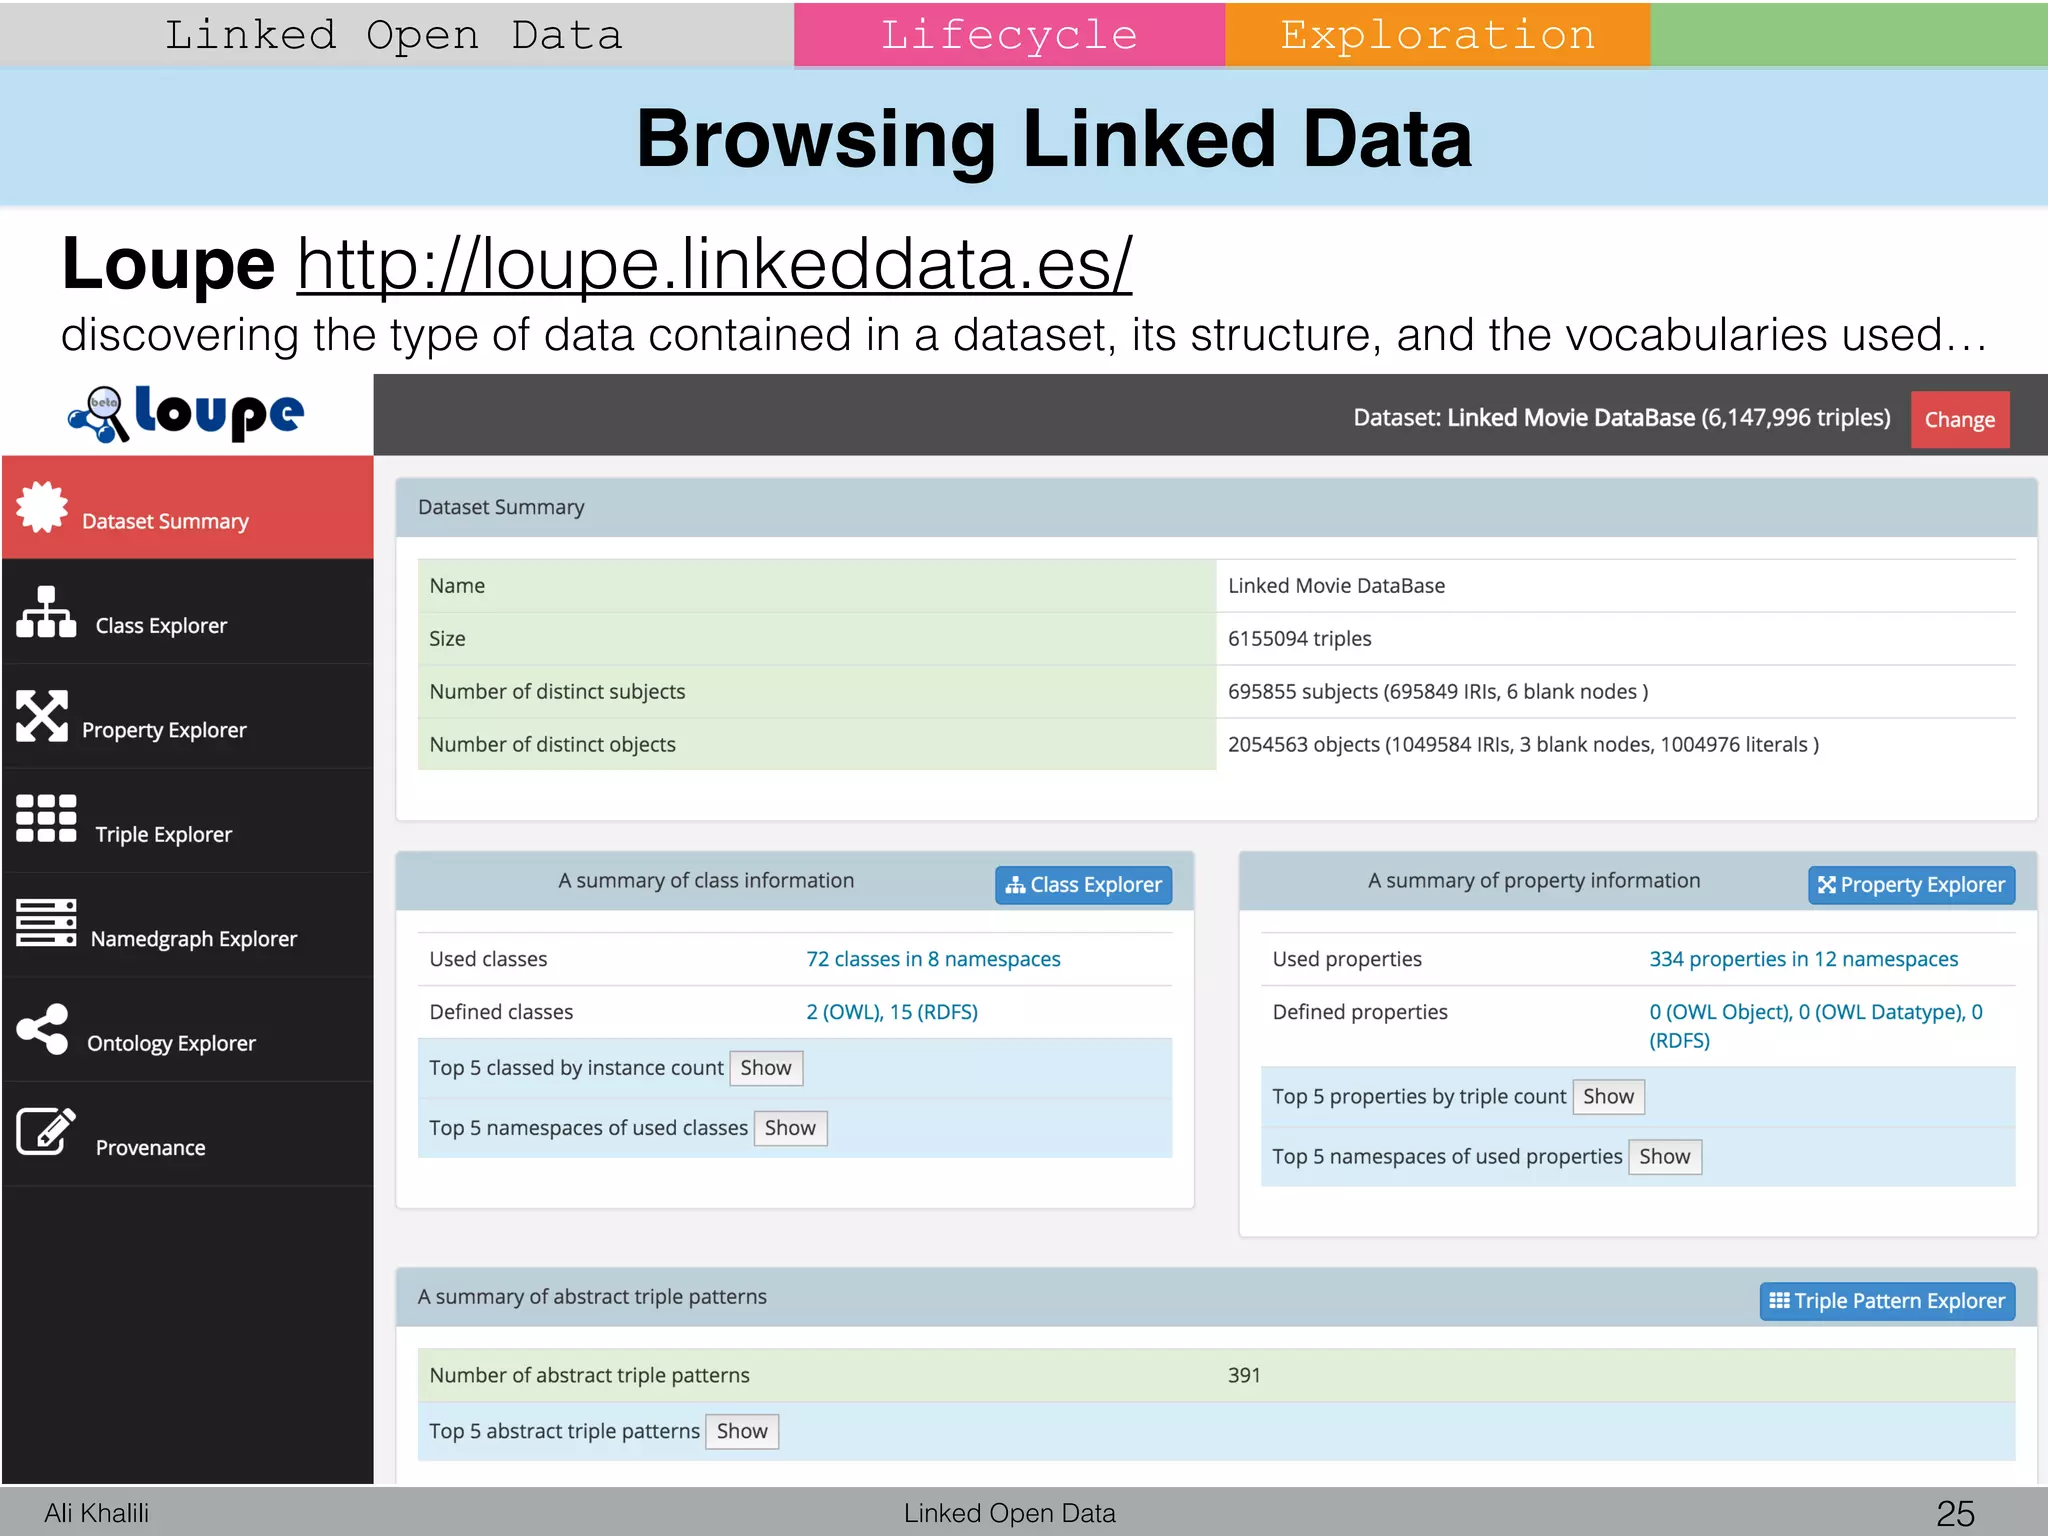Show top 5 namespaces of used properties
Viewport: 2048px width, 1536px height.
pos(1663,1157)
